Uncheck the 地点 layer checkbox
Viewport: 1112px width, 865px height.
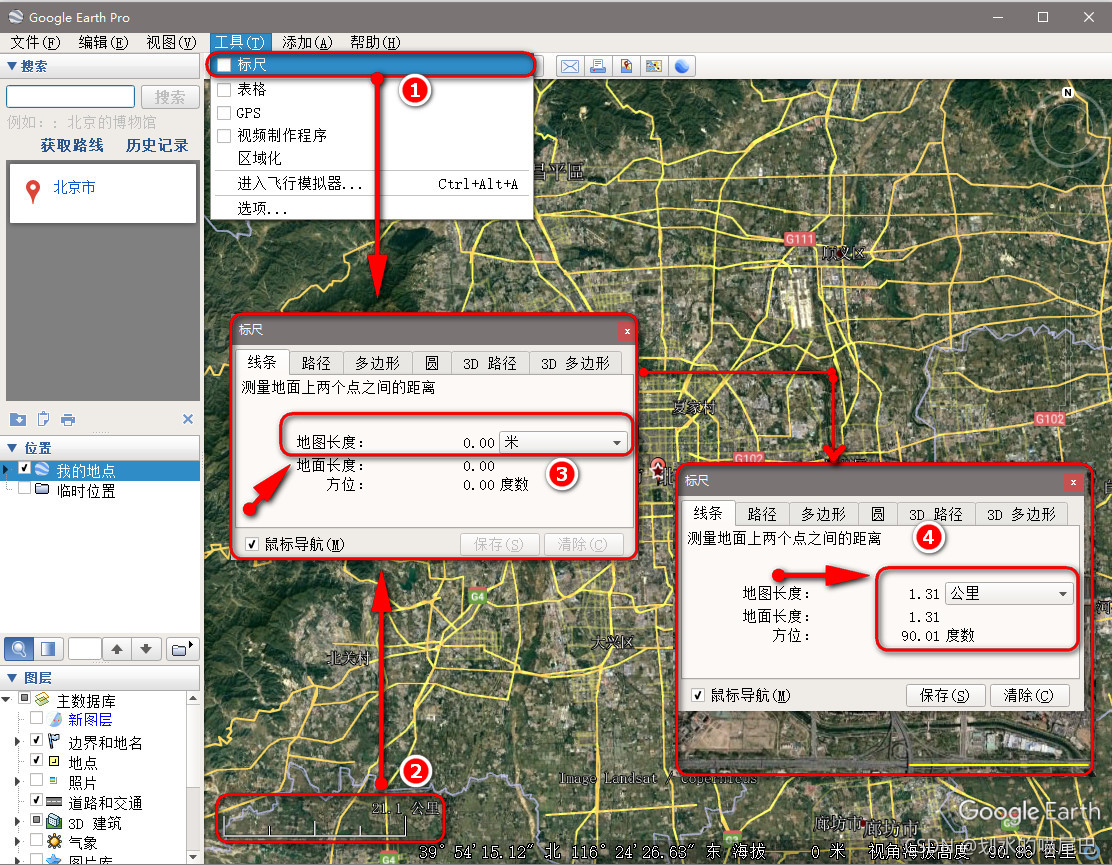point(37,760)
